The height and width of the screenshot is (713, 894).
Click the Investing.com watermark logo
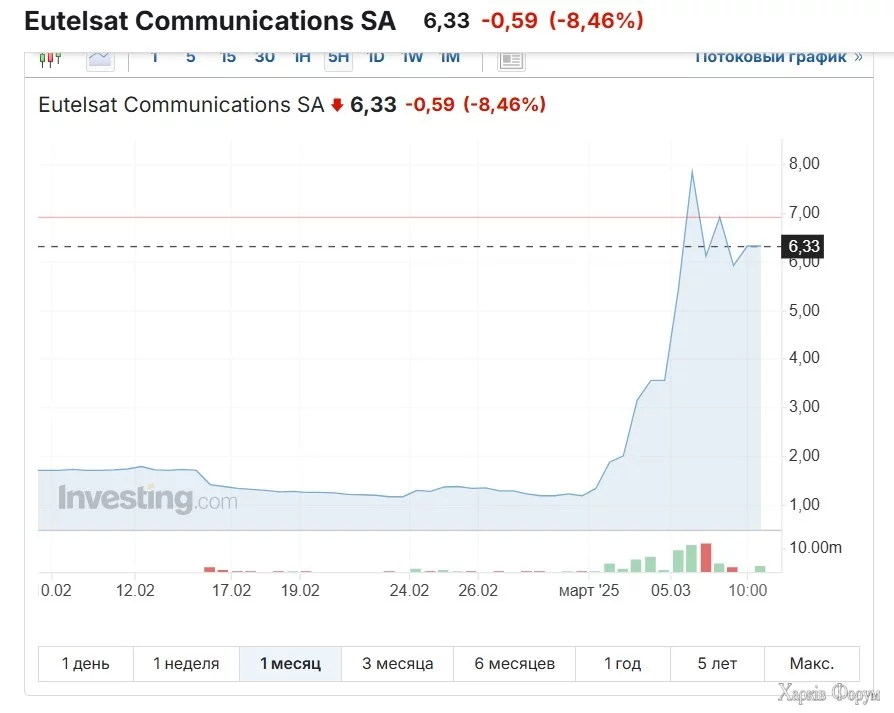[147, 499]
